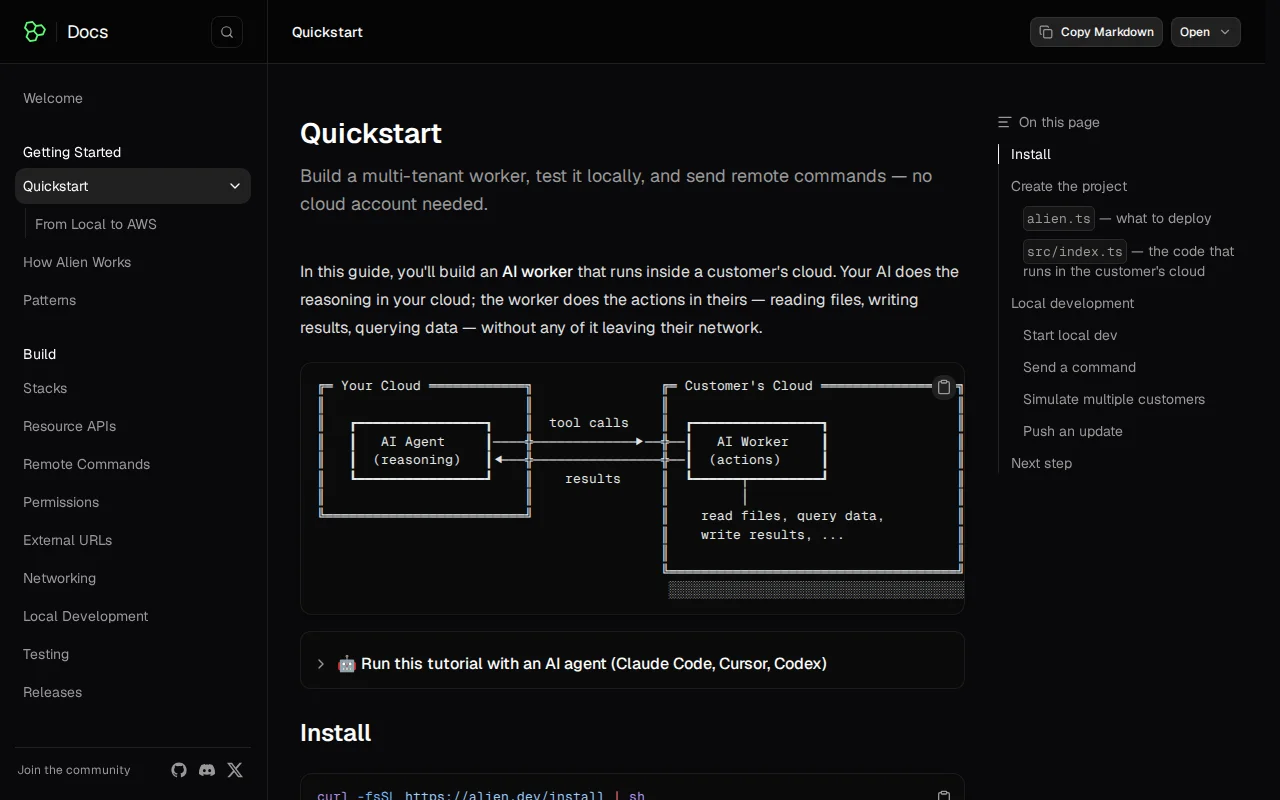The height and width of the screenshot is (800, 1280).
Task: Open Permissions page
Action: 61,502
